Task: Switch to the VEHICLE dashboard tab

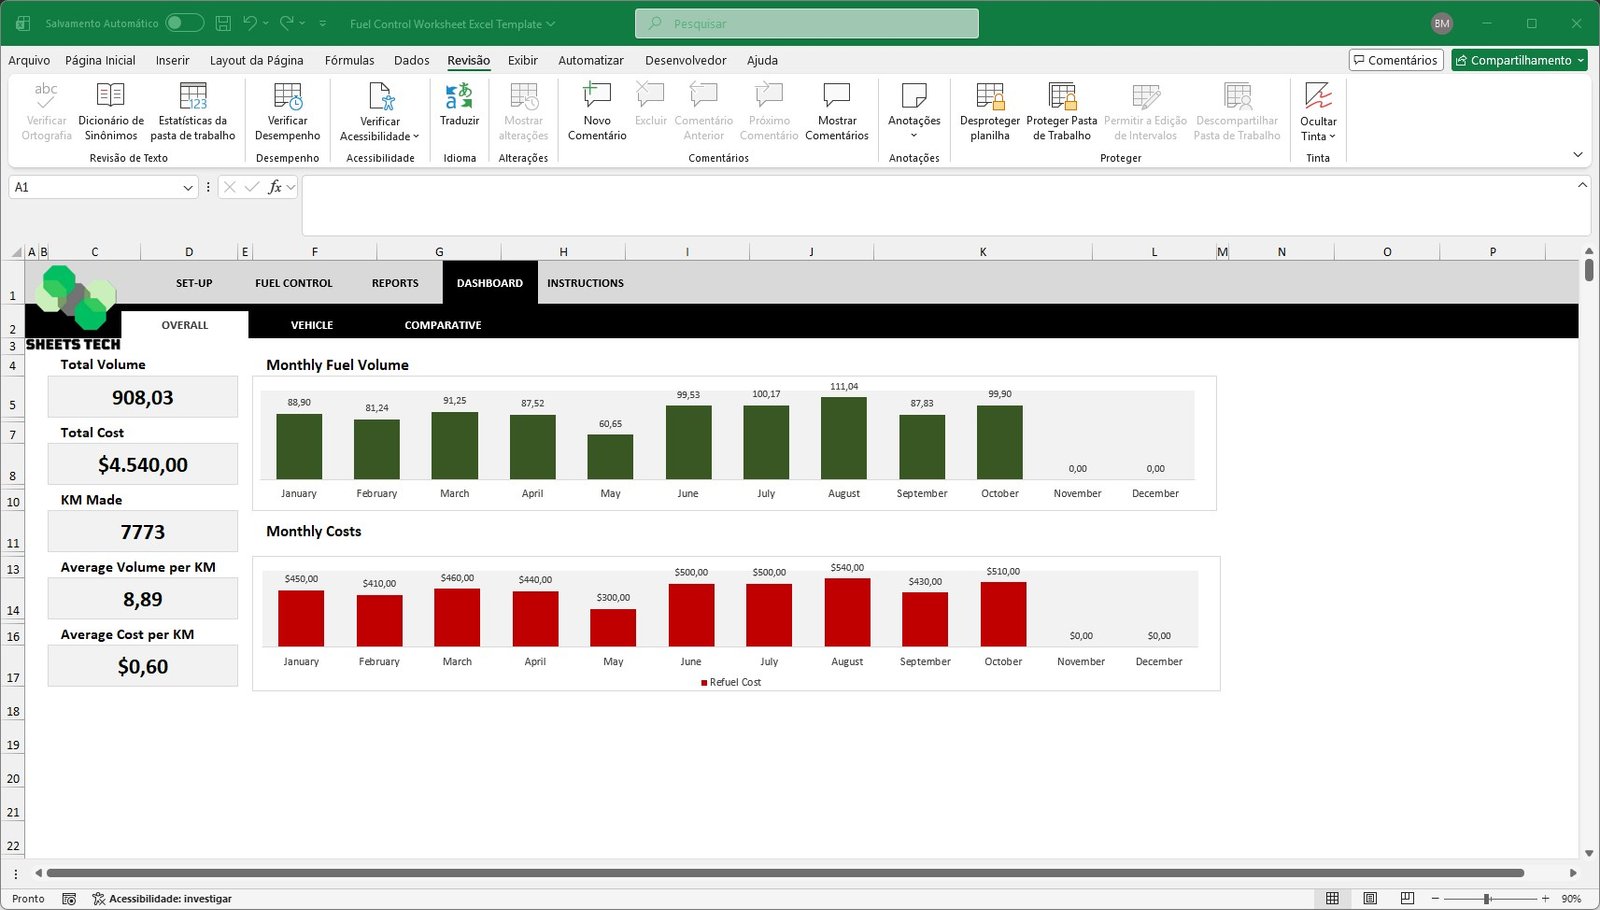Action: point(312,325)
